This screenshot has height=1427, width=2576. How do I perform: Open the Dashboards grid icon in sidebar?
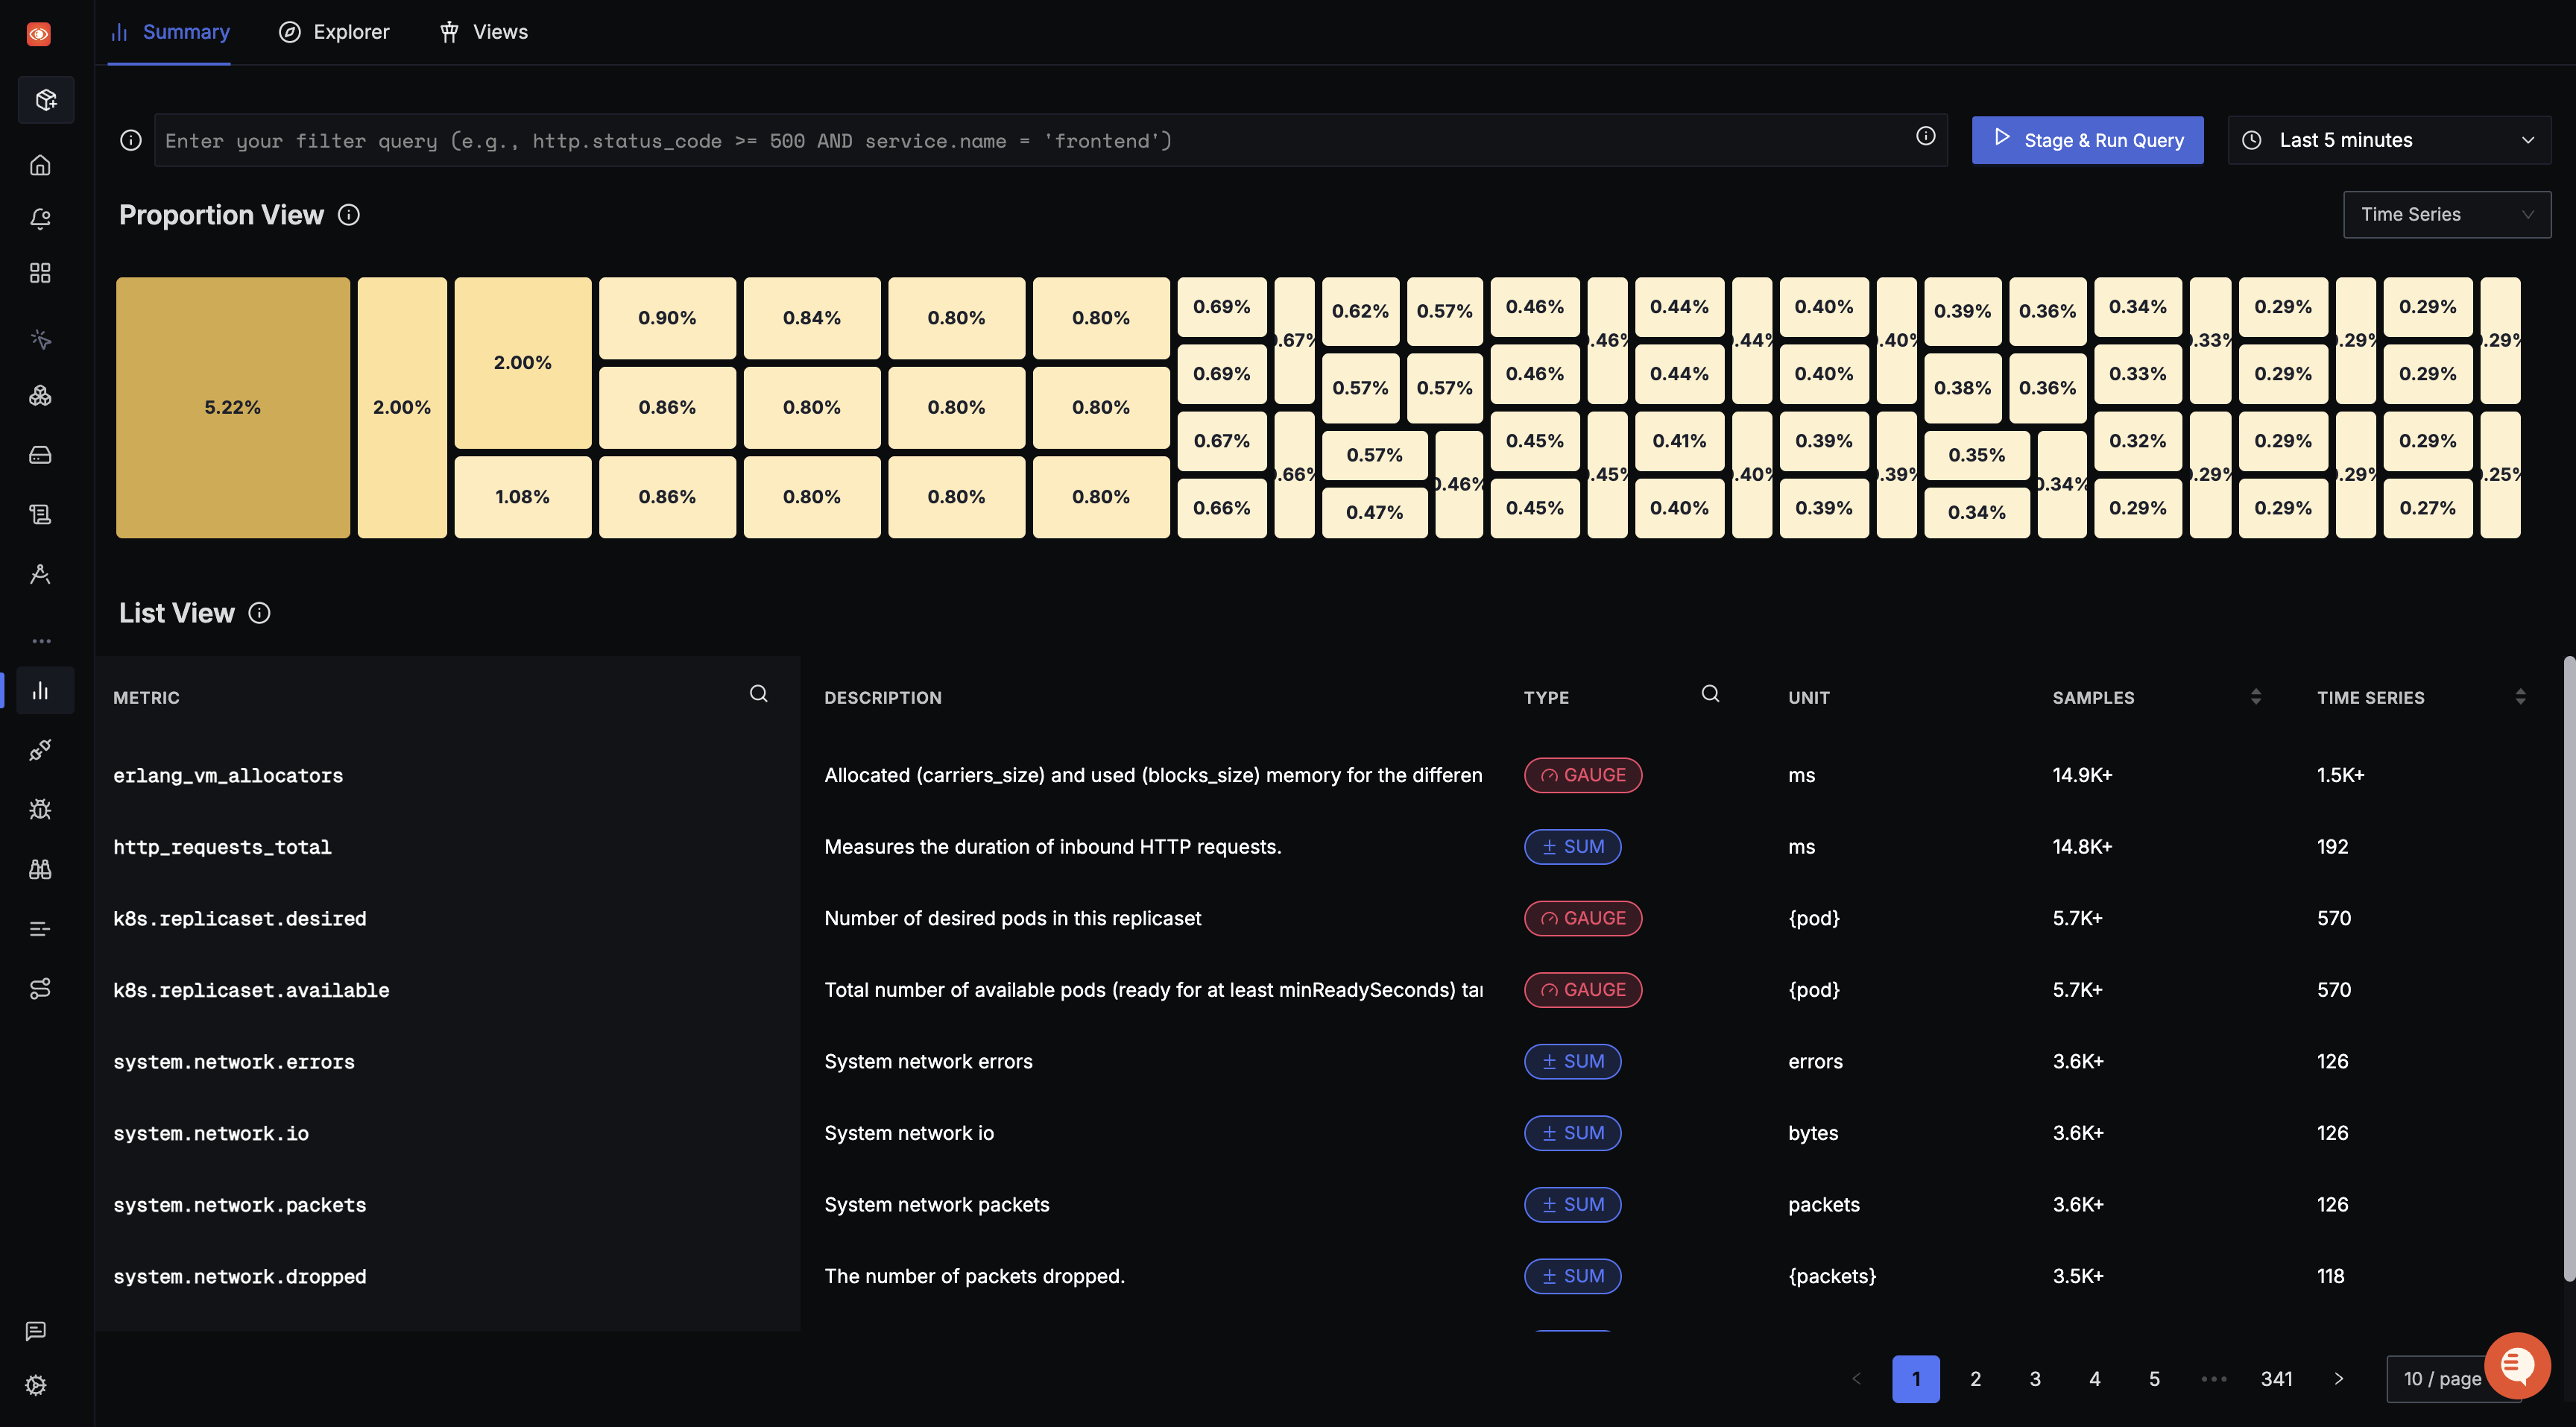[40, 273]
